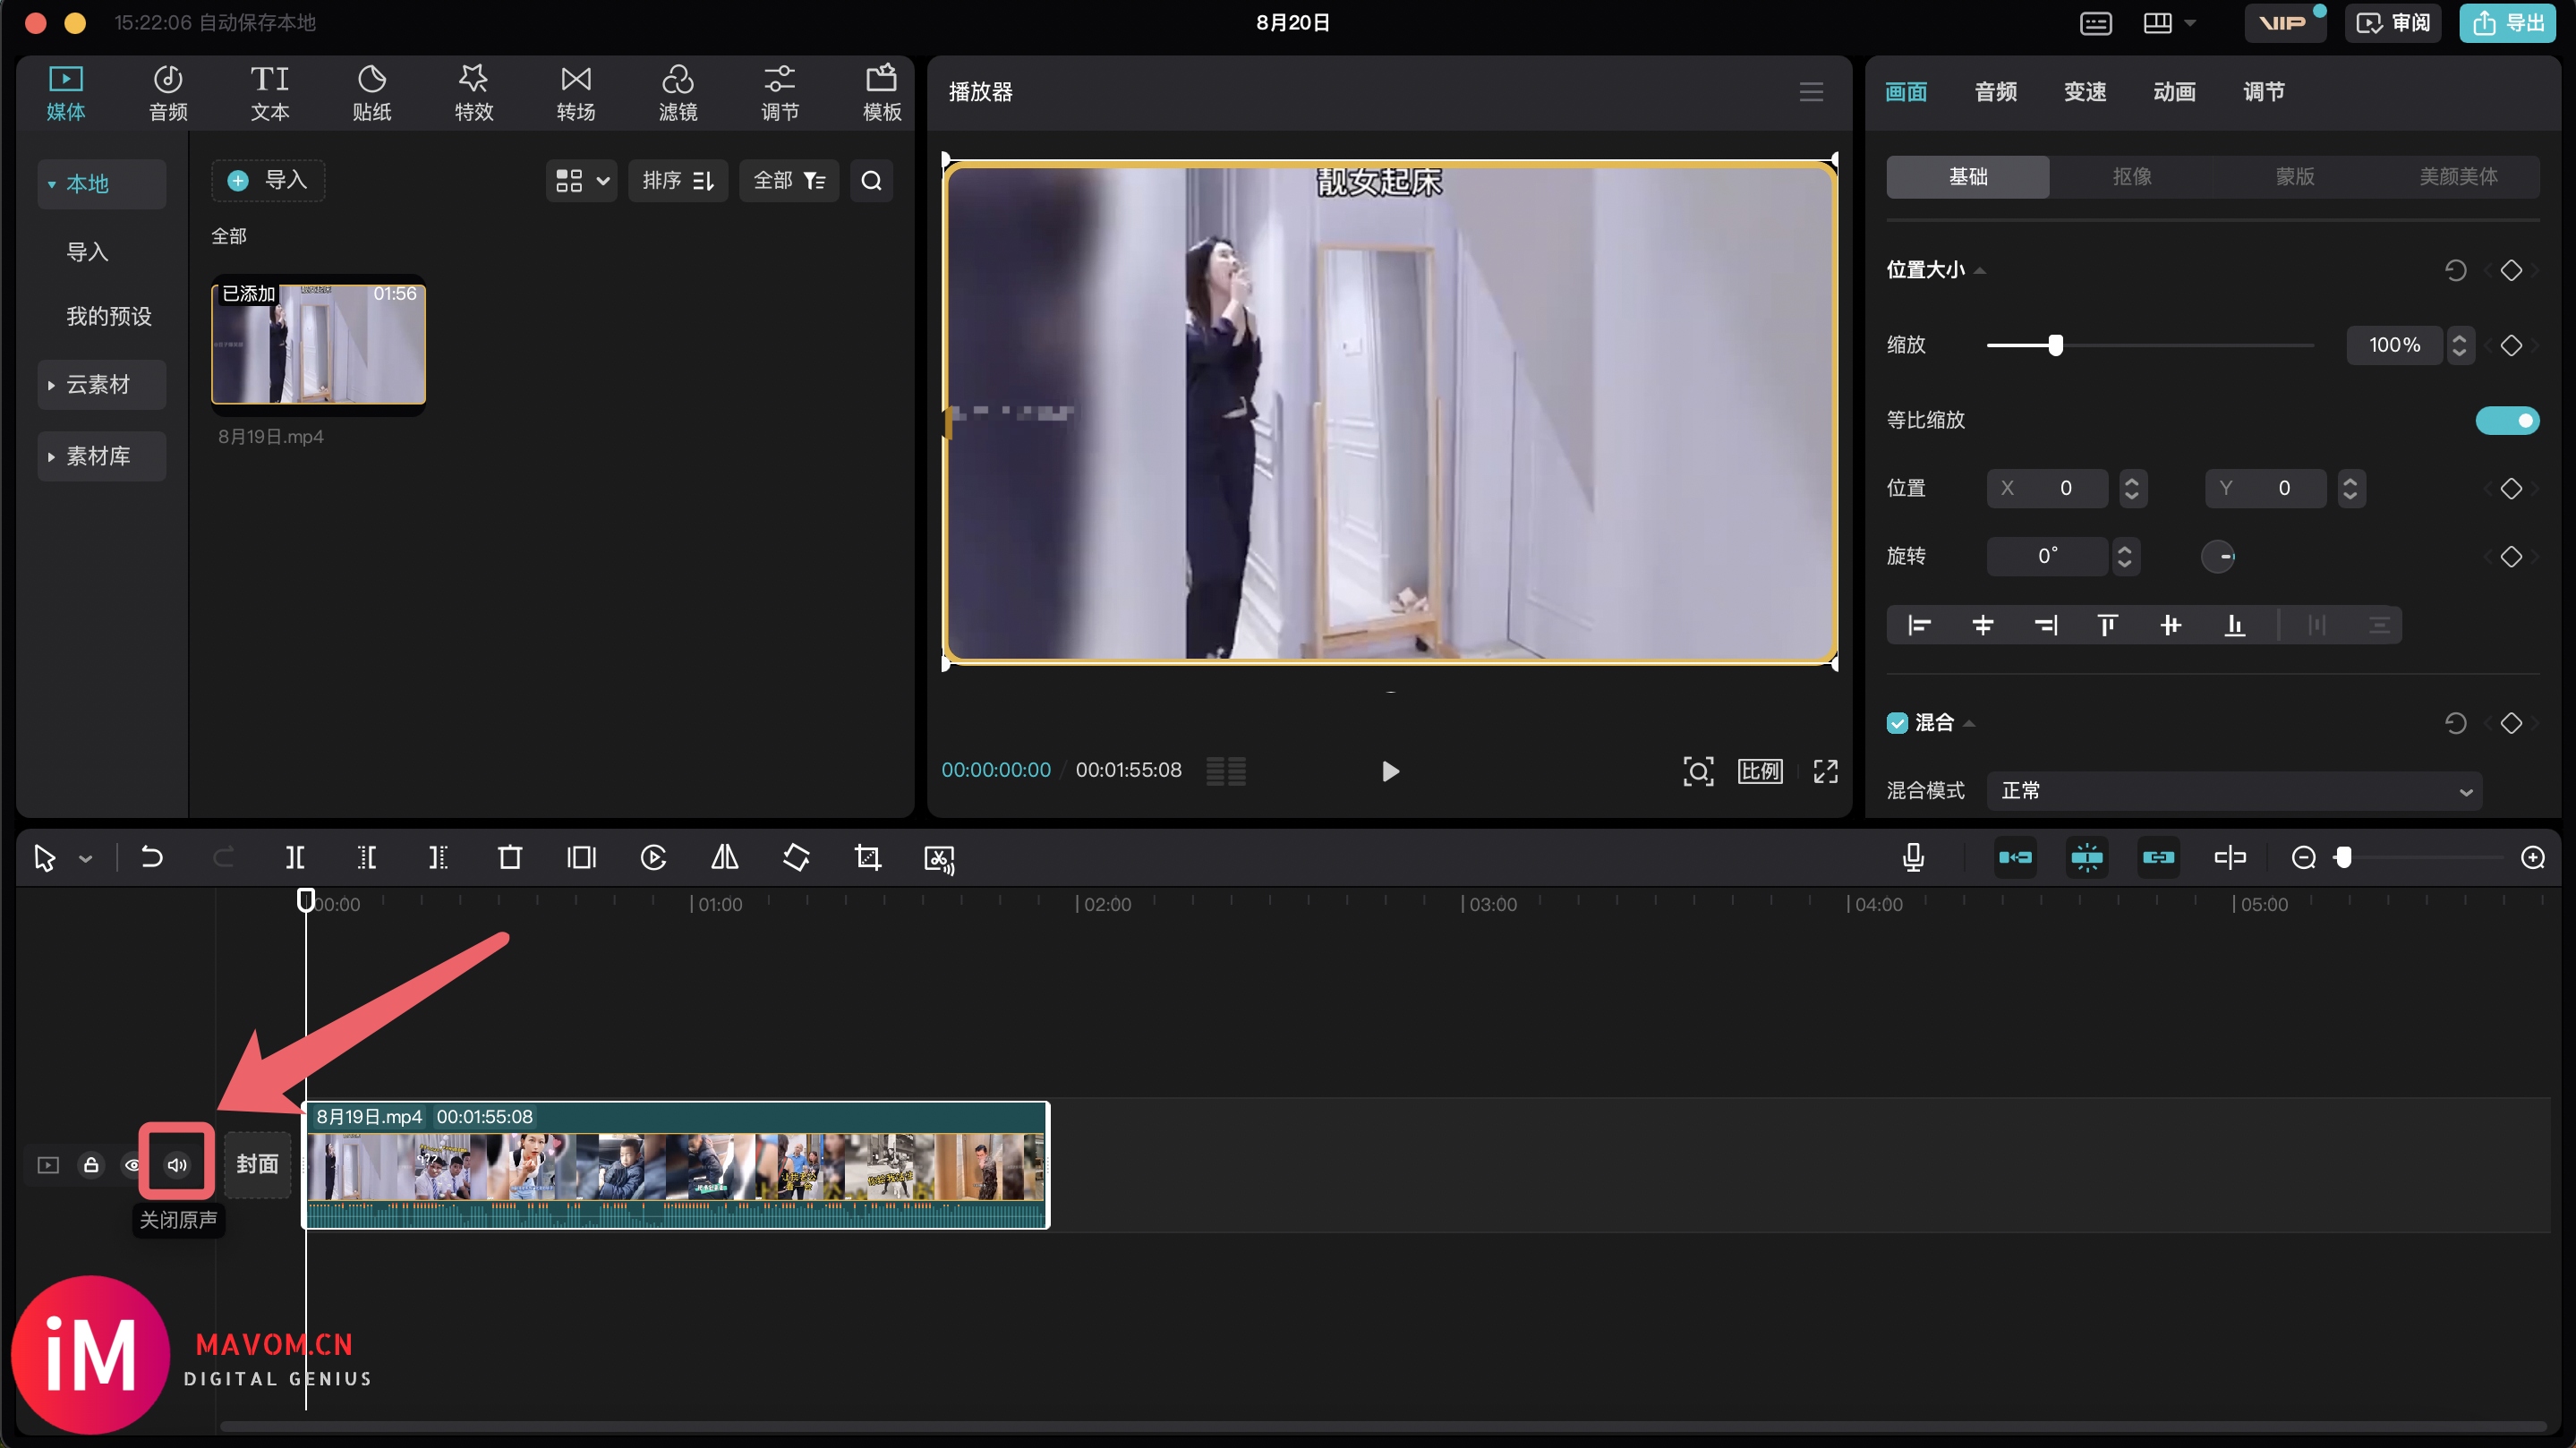The height and width of the screenshot is (1448, 2576).
Task: Collapse the 位置大小 section
Action: point(1979,270)
